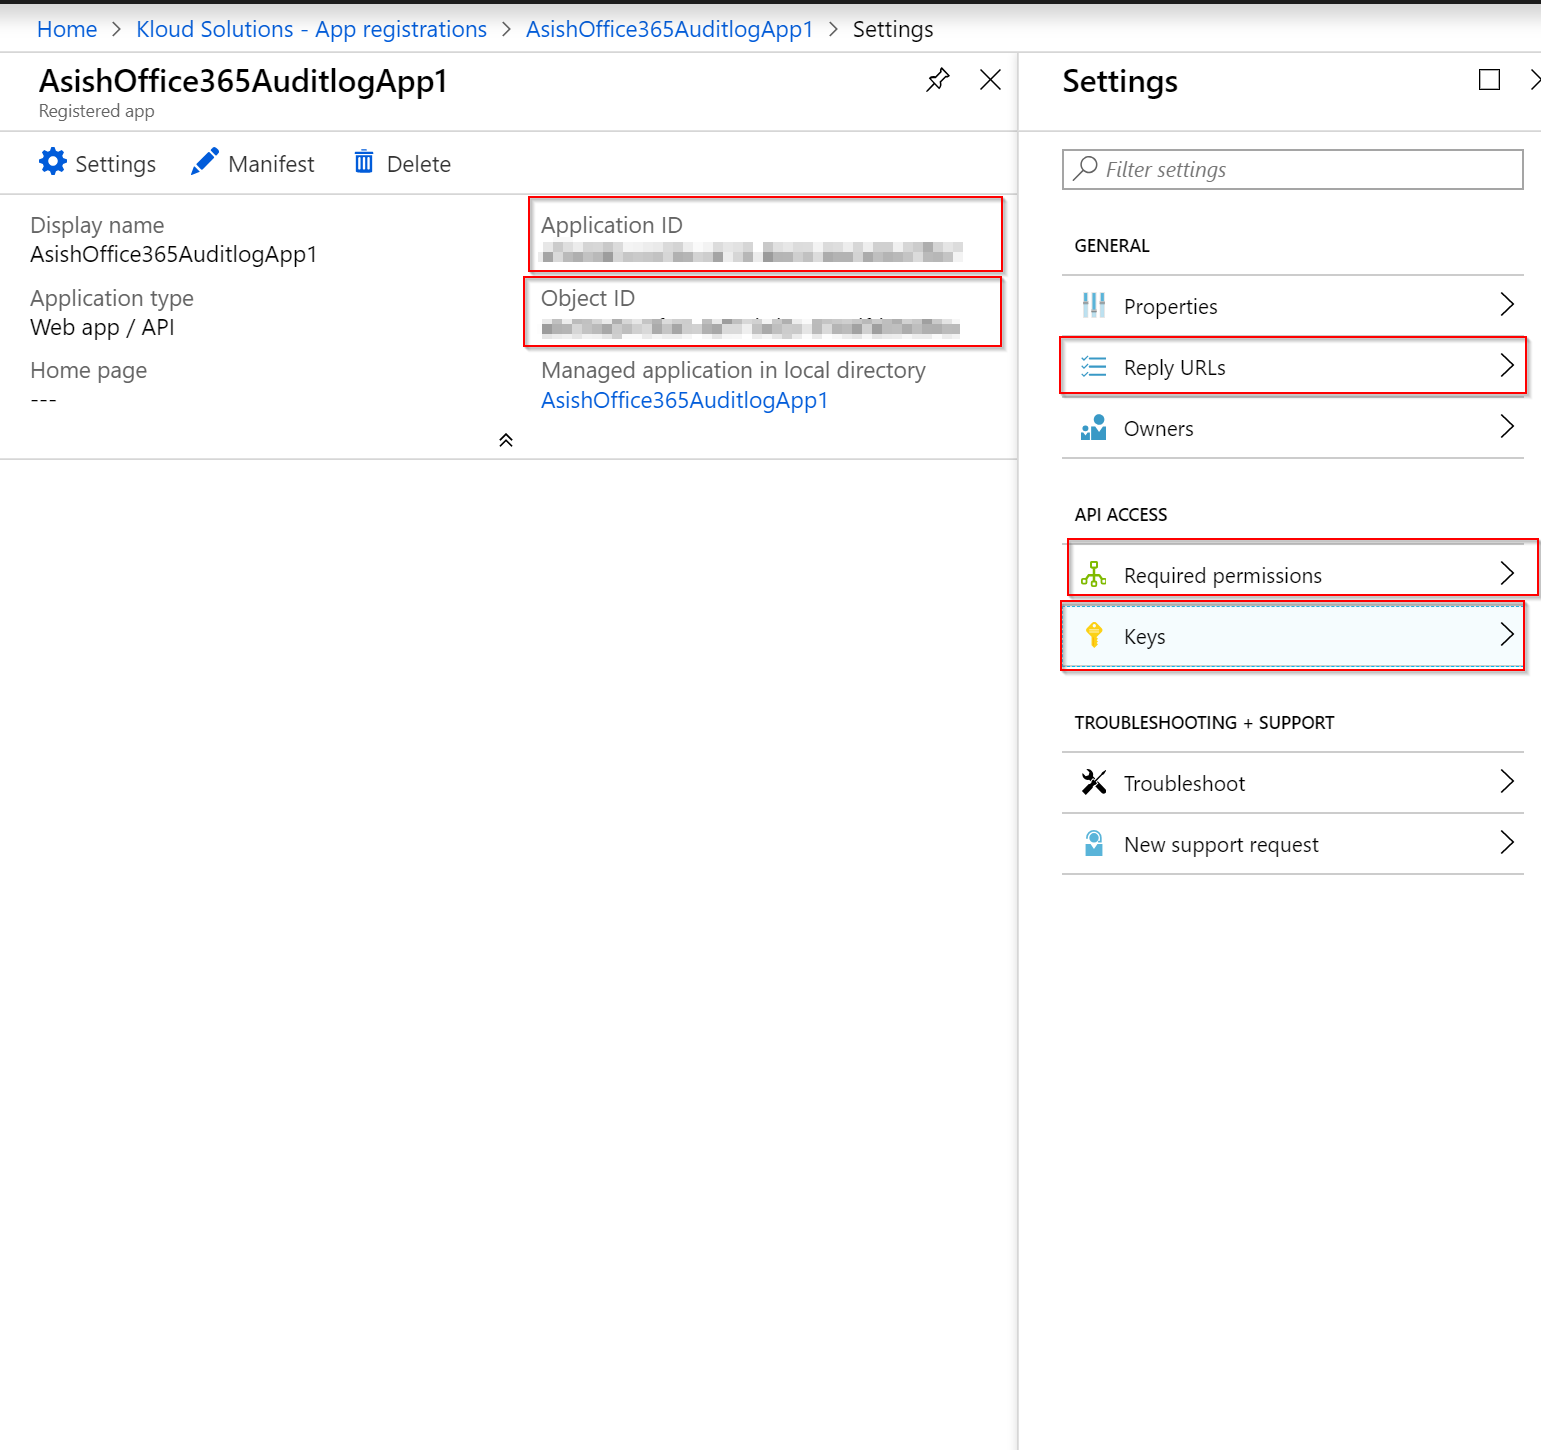Open the Required permissions entry
The height and width of the screenshot is (1450, 1541).
point(1222,576)
